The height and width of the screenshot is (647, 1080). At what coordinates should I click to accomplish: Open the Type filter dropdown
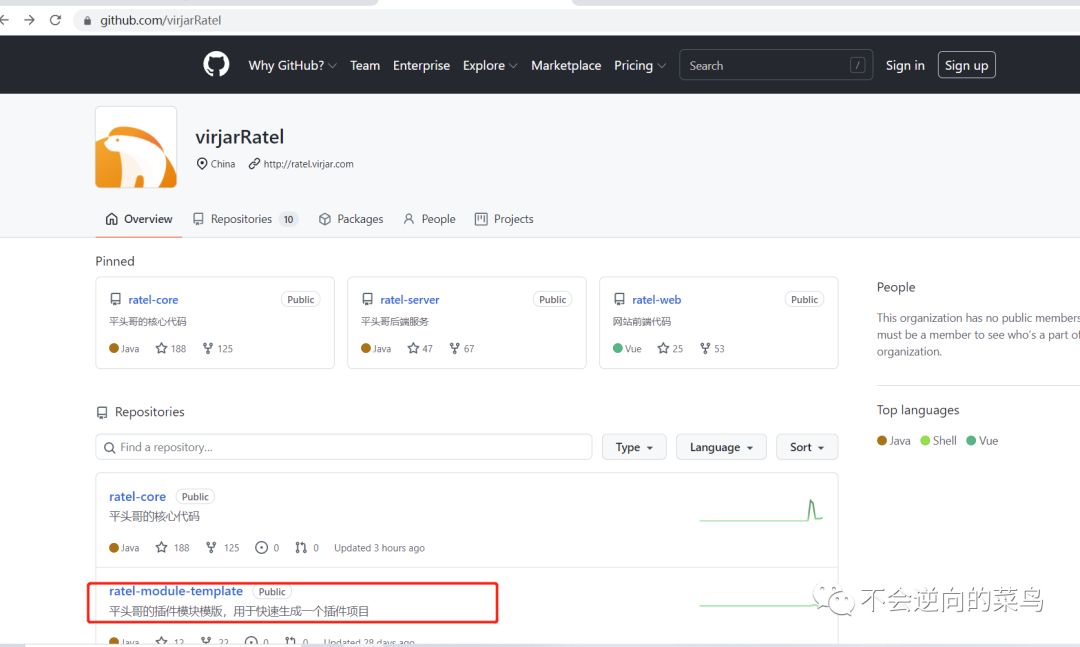634,447
